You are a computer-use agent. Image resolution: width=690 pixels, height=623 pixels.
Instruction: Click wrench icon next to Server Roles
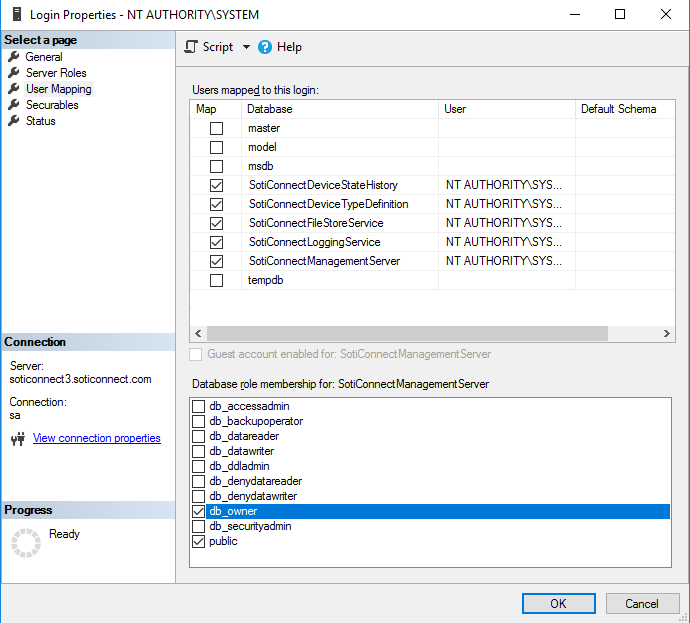click(x=14, y=73)
